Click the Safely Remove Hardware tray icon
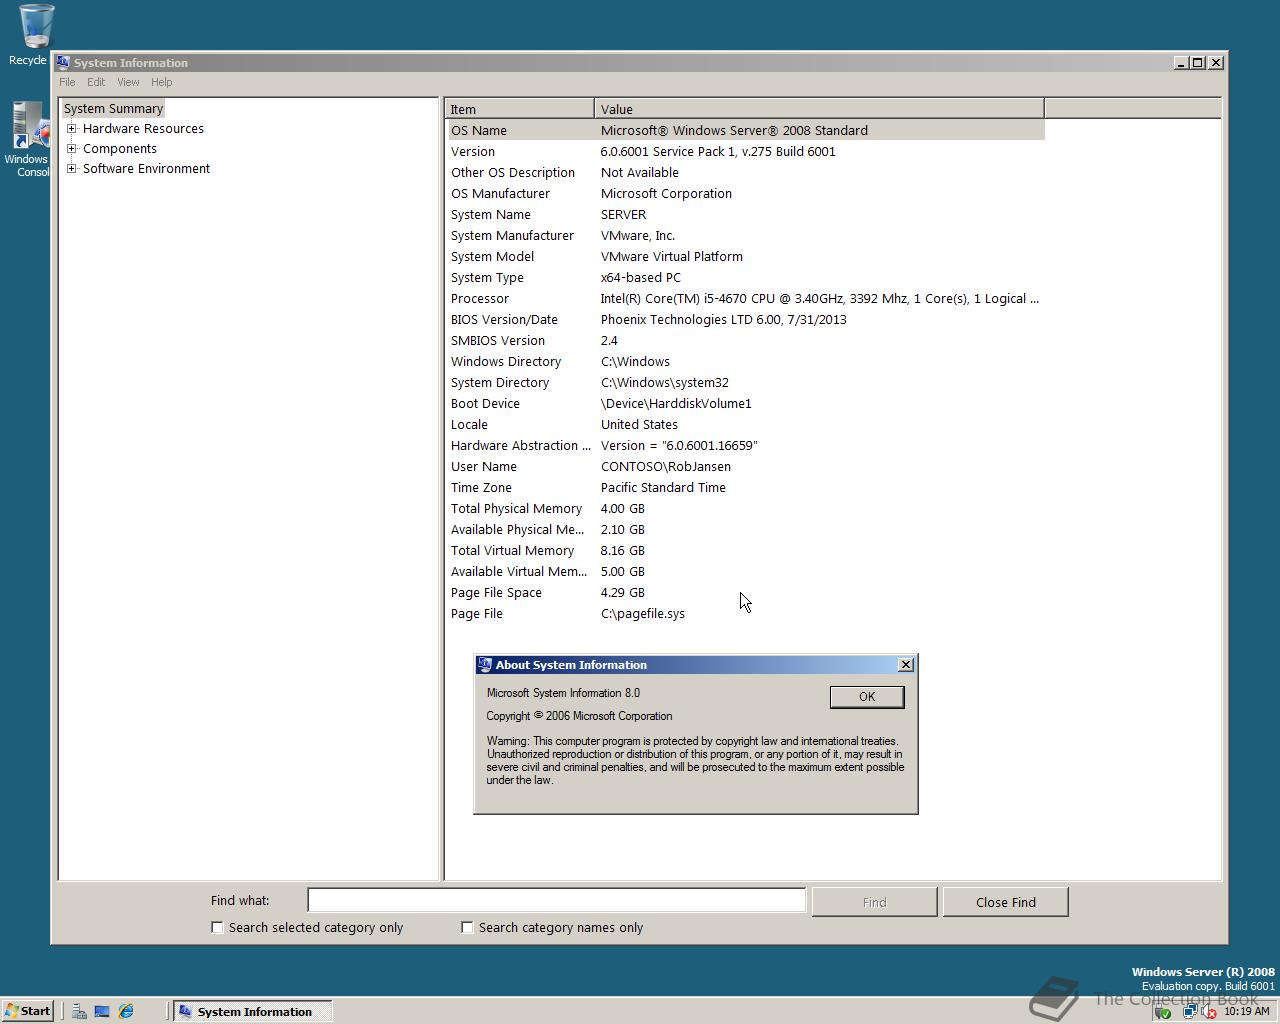Image resolution: width=1280 pixels, height=1024 pixels. (x=1162, y=1012)
